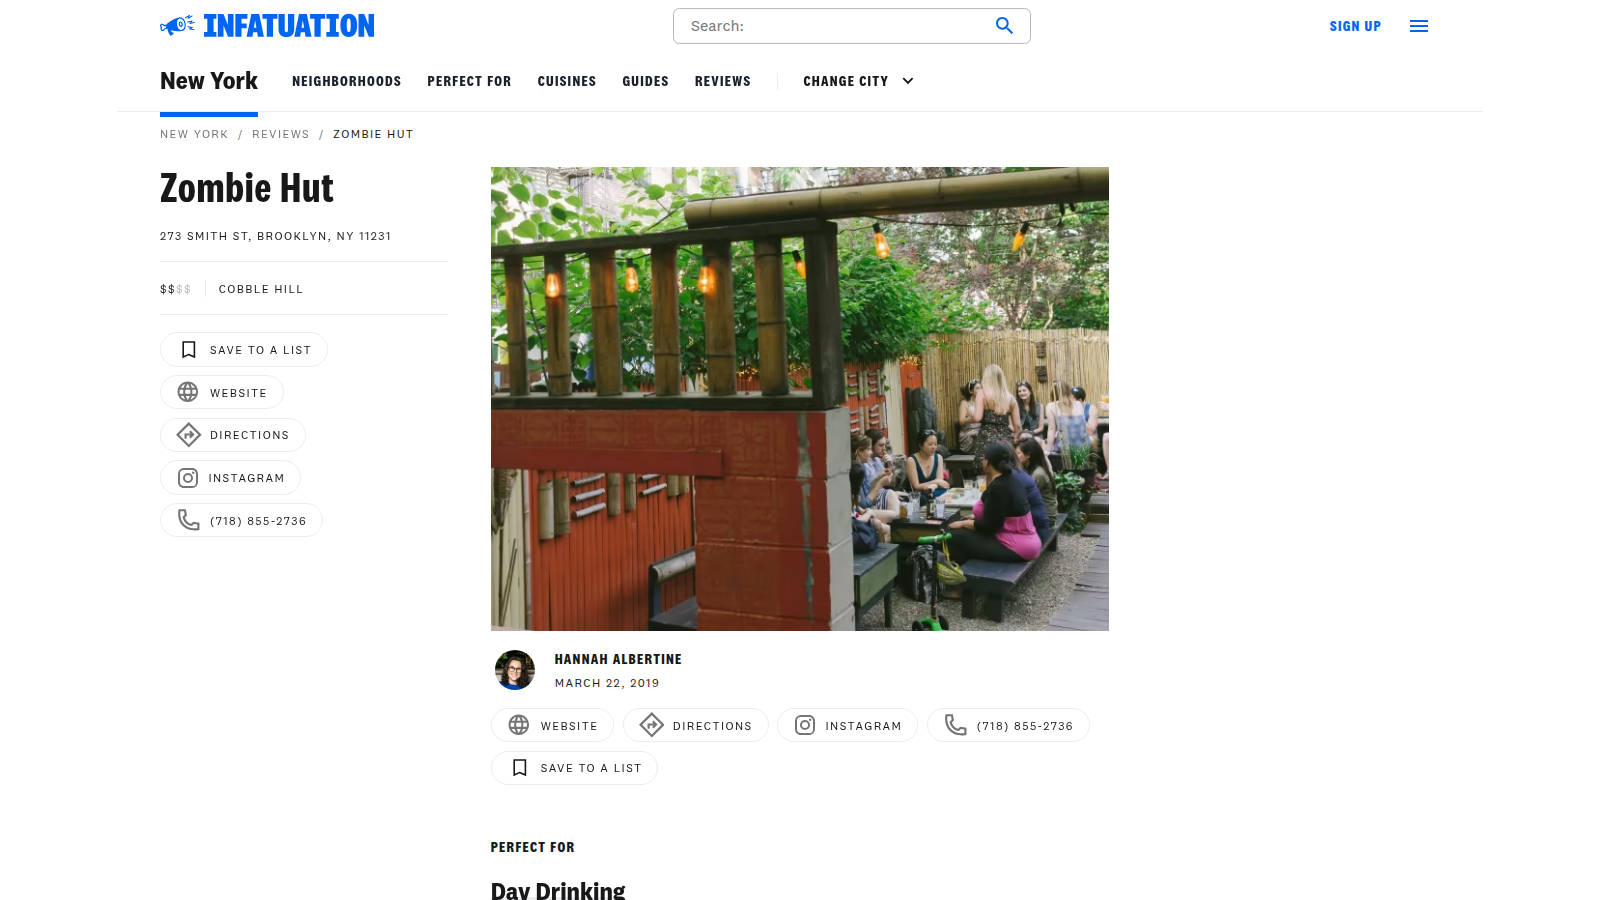Image resolution: width=1600 pixels, height=900 pixels.
Task: Click Instagram icon below author name
Action: click(805, 726)
